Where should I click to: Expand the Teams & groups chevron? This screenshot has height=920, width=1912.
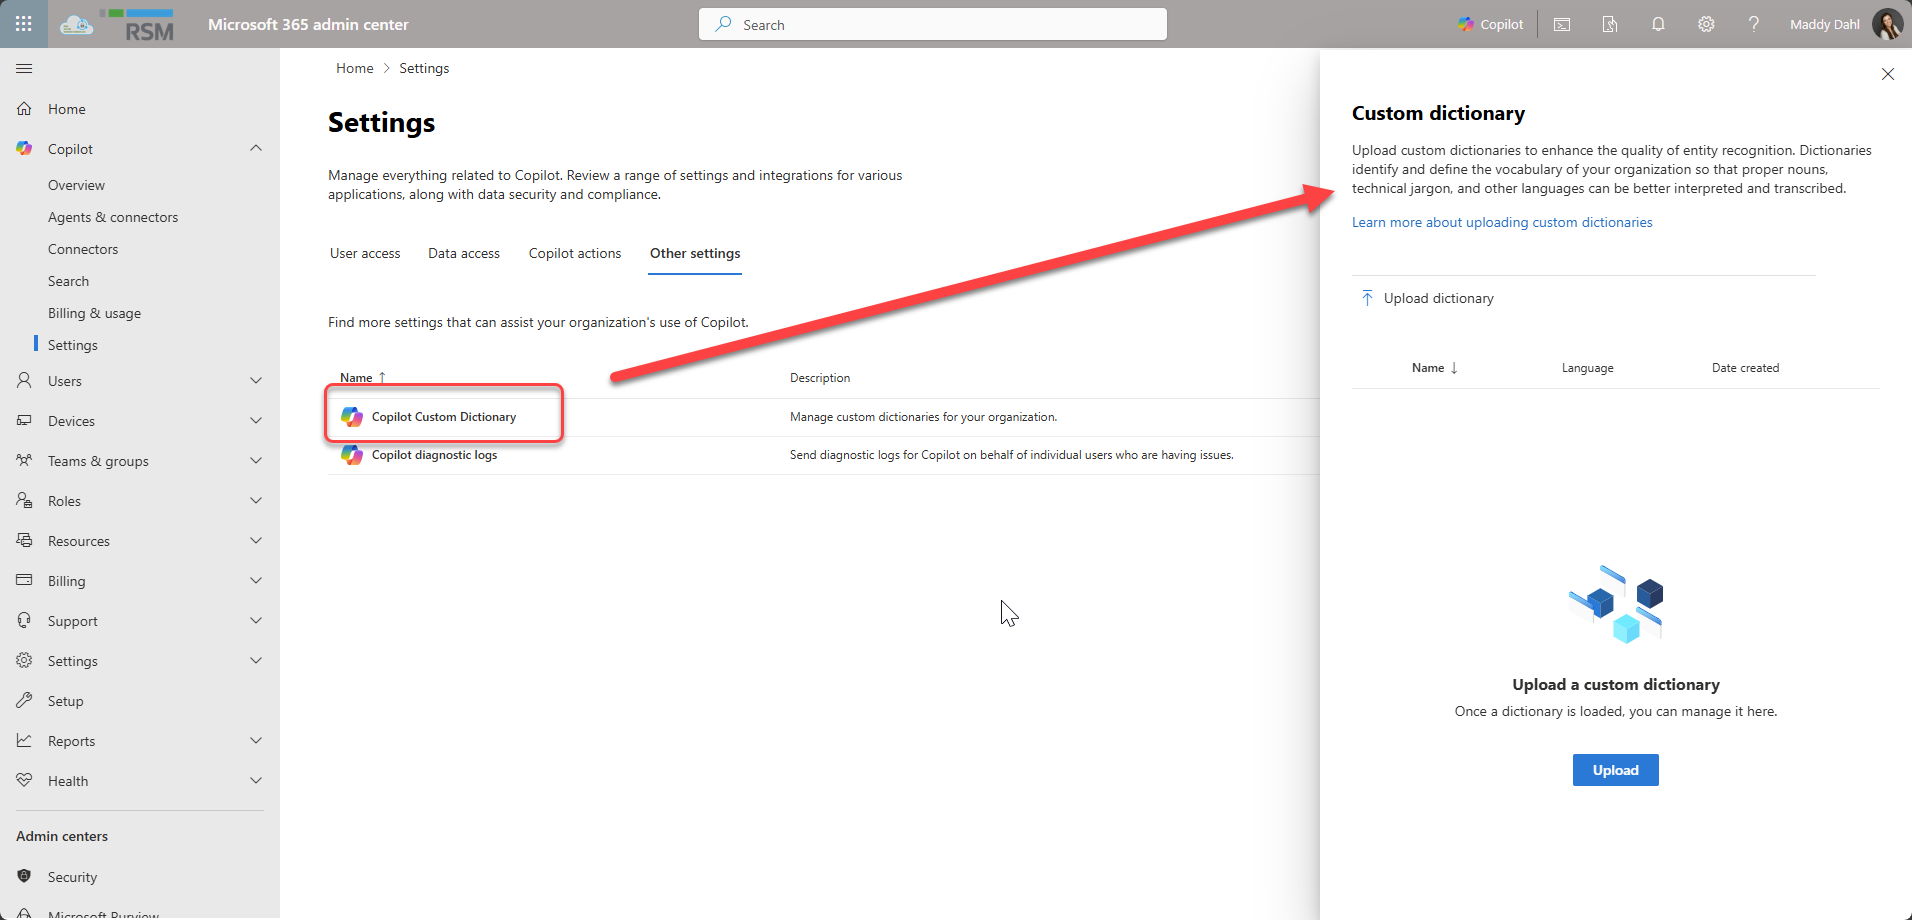pos(256,461)
